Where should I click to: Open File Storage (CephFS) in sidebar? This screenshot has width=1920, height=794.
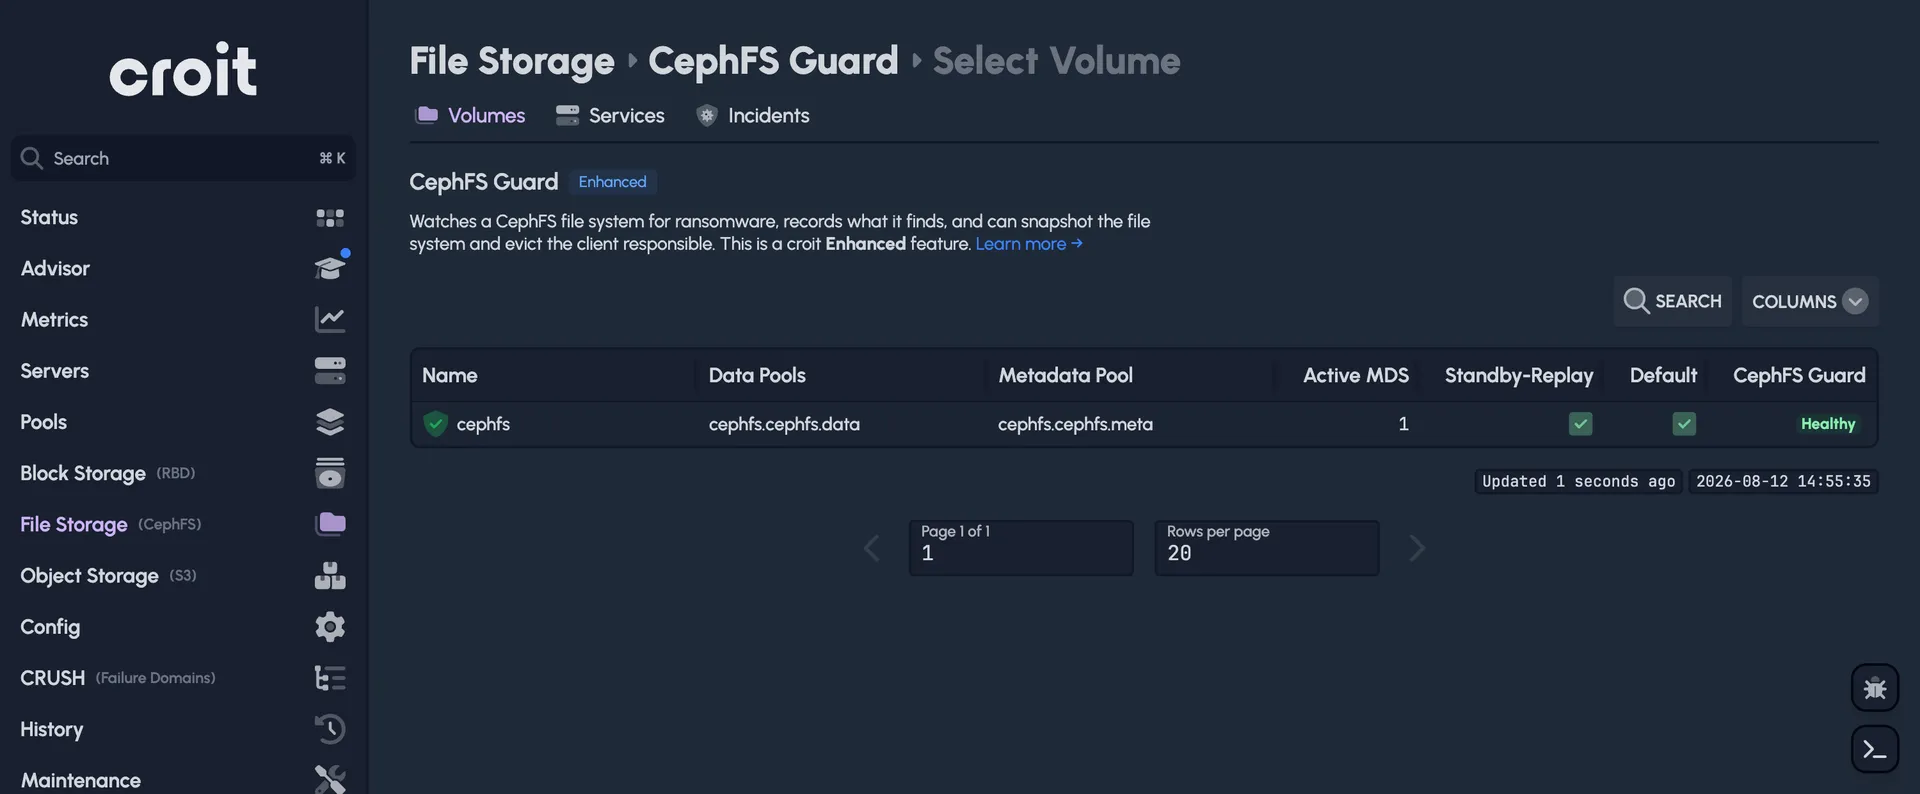pos(183,524)
